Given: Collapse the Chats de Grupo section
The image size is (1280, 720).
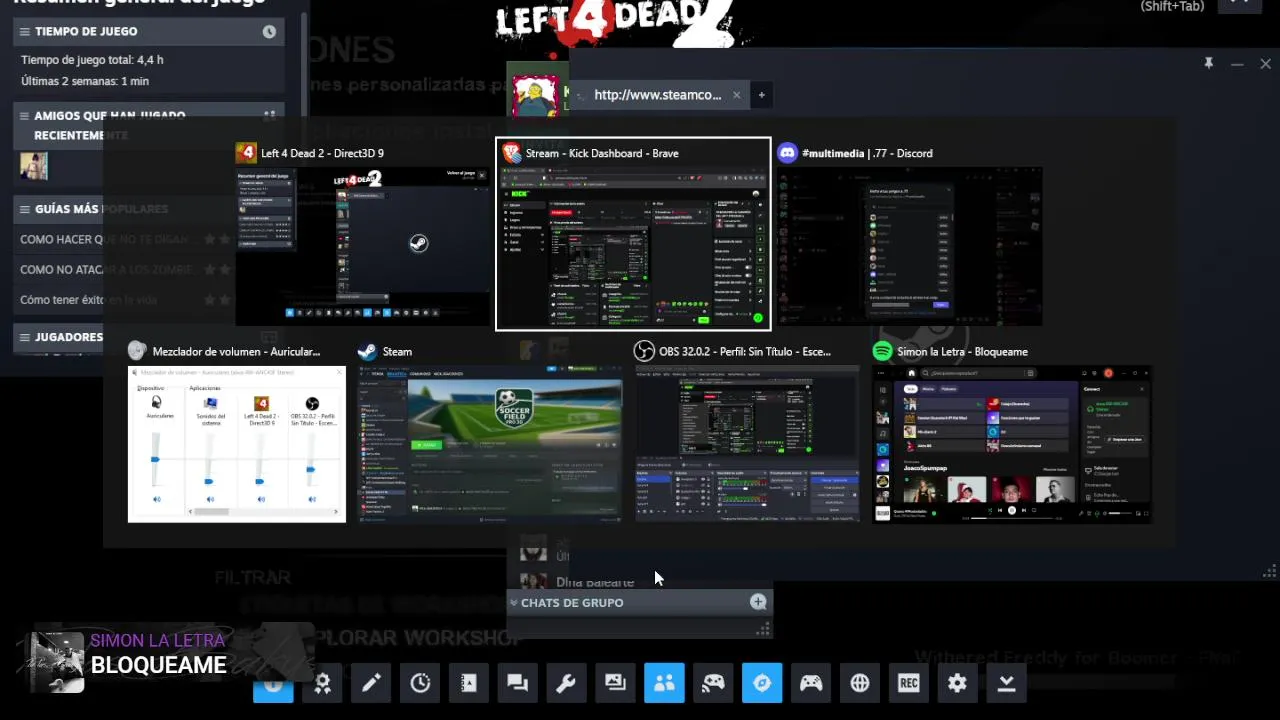Looking at the screenshot, I should pos(513,603).
